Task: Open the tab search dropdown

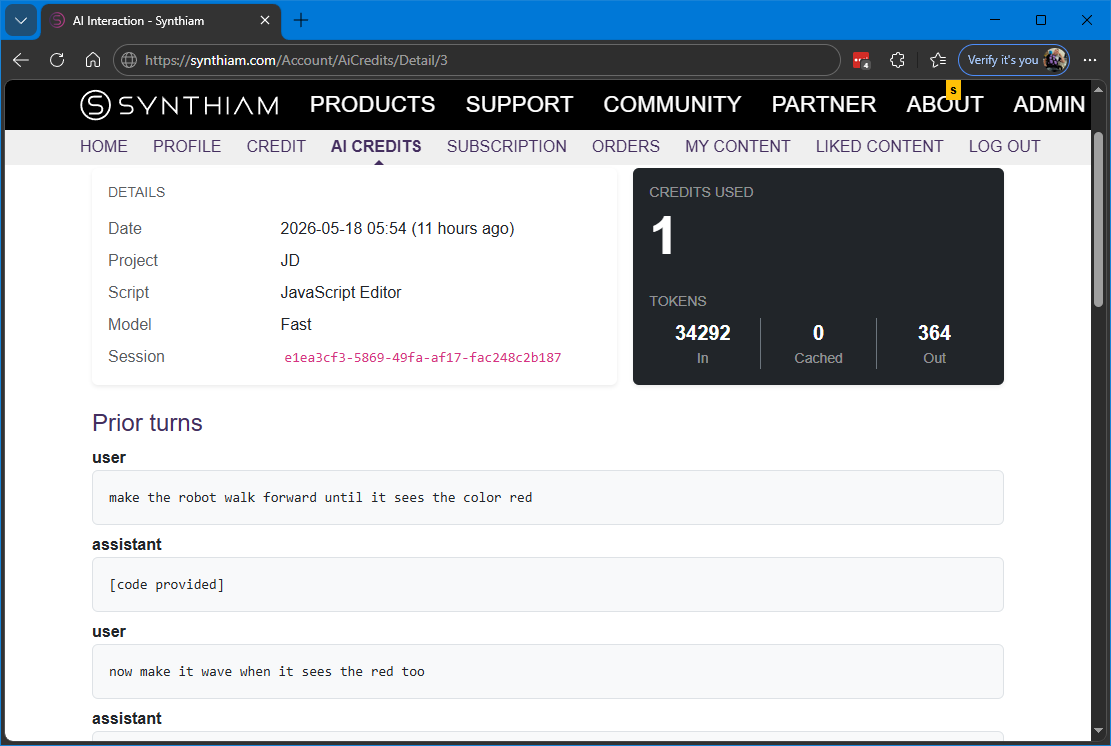Action: [21, 21]
